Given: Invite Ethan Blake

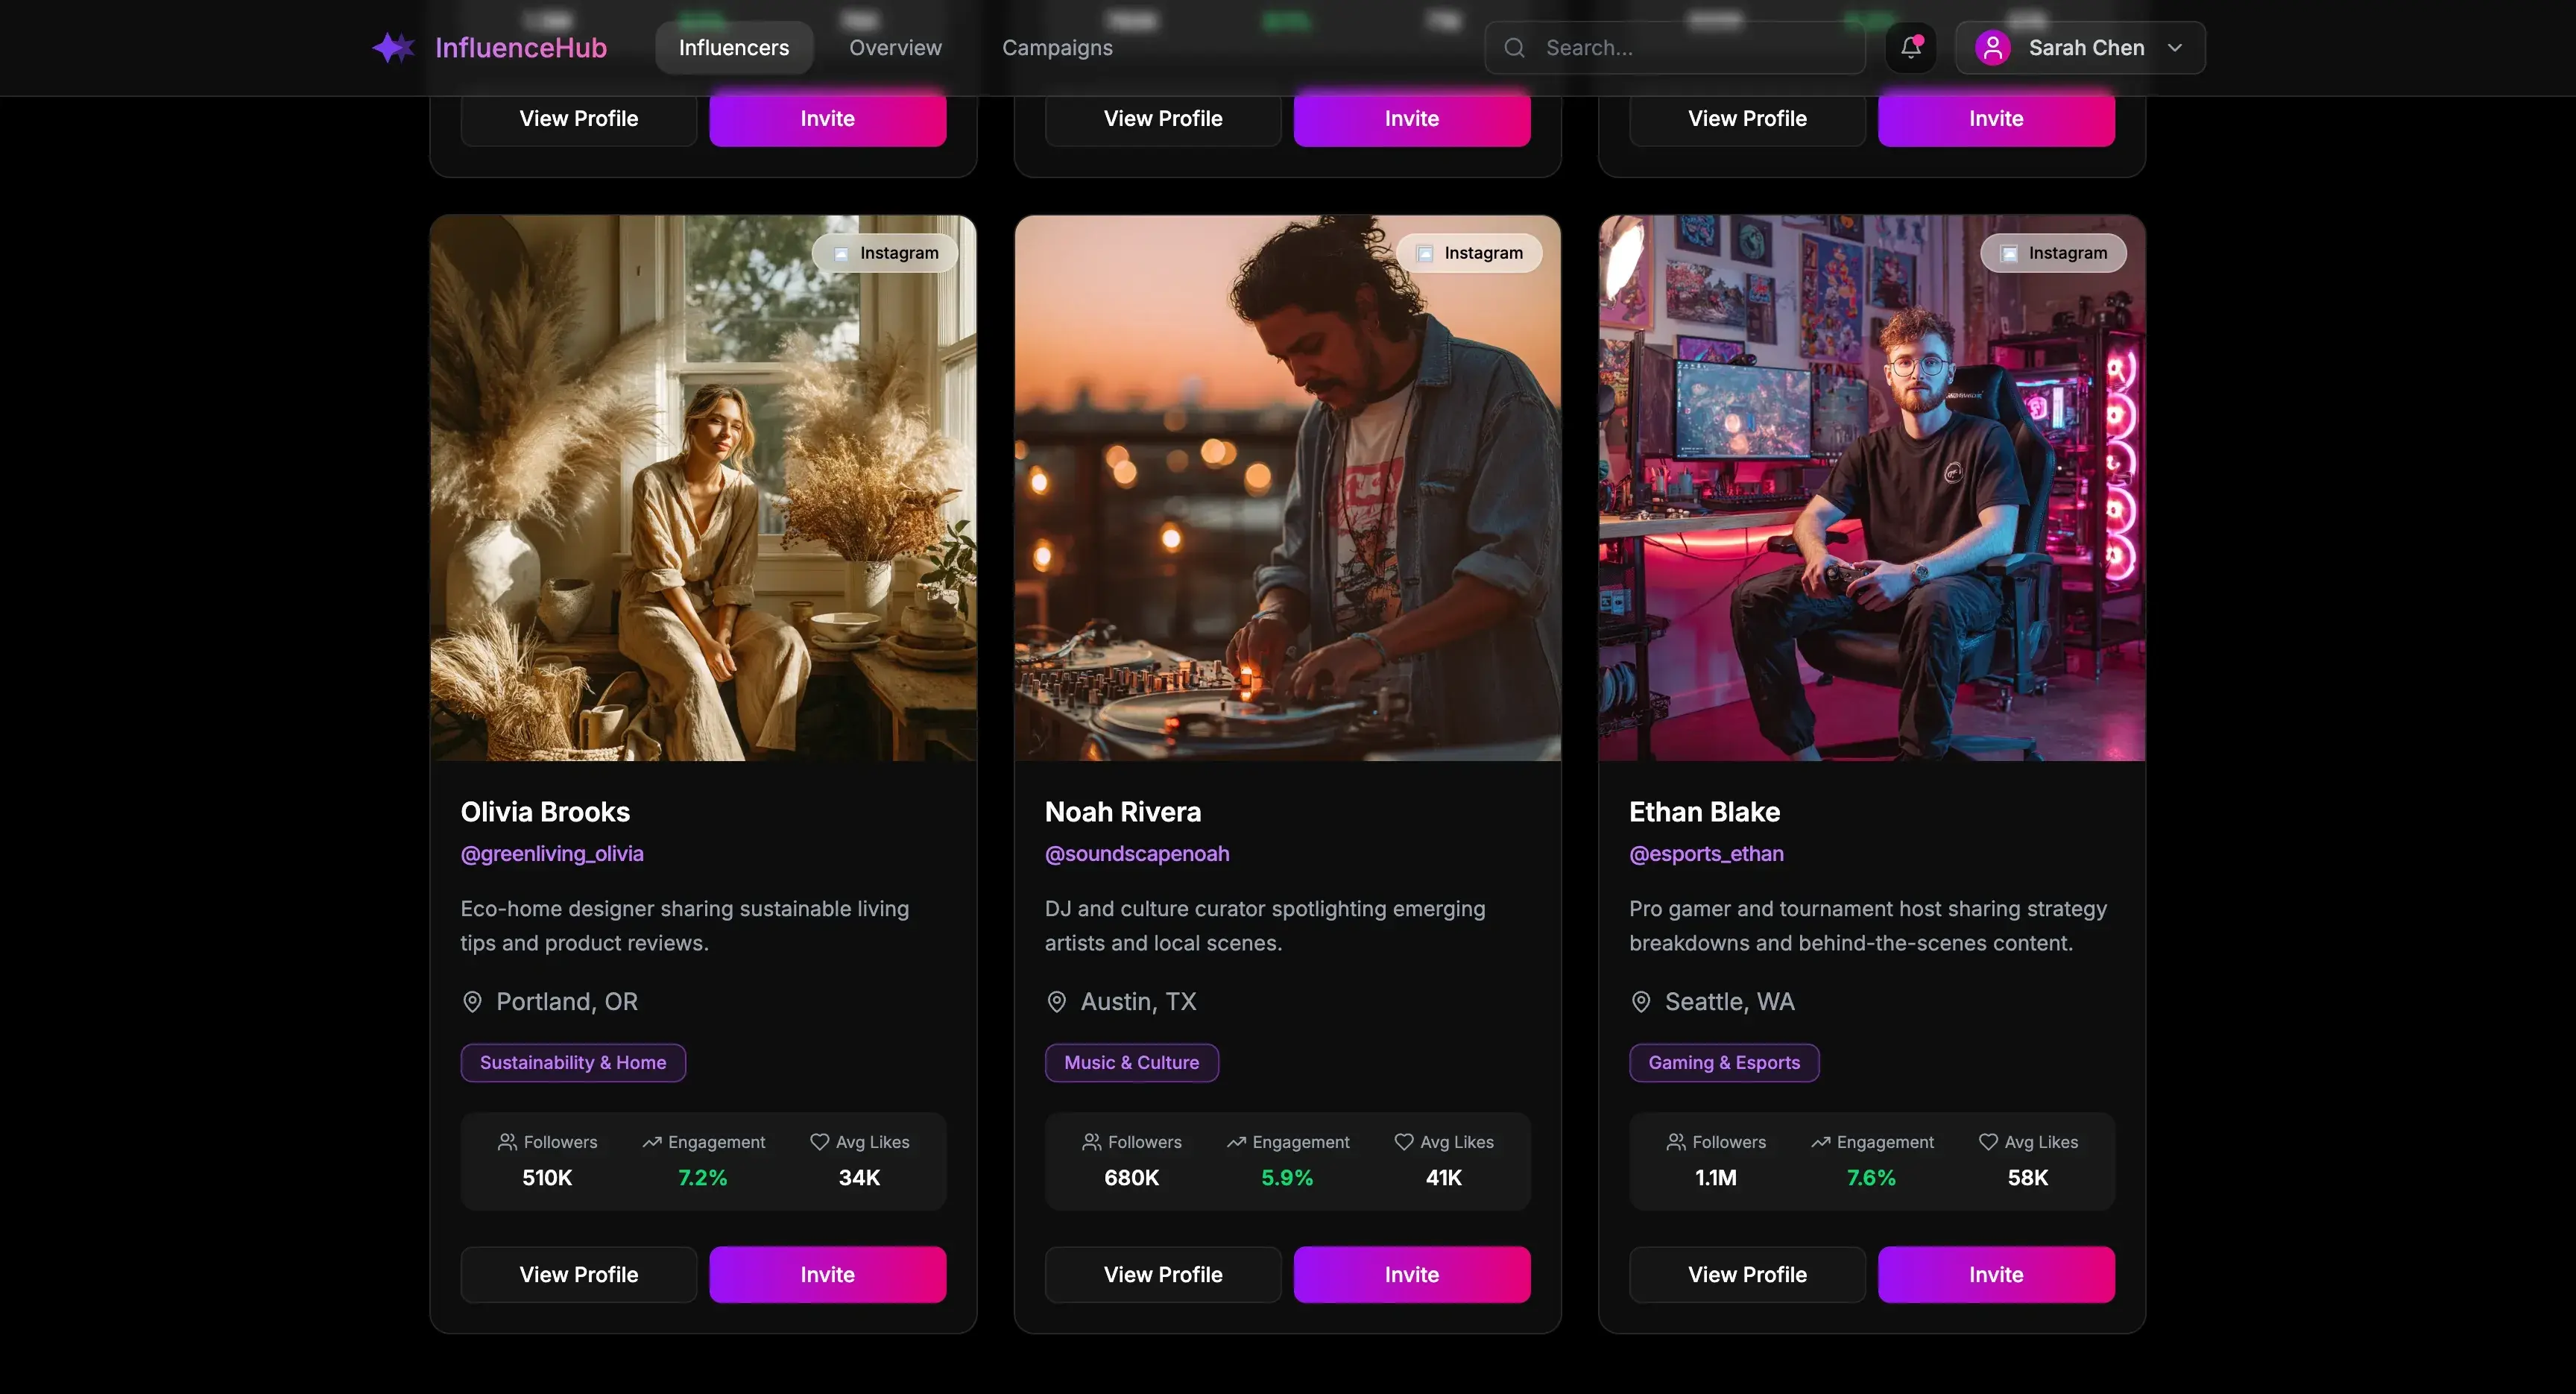Looking at the screenshot, I should click(1995, 1274).
